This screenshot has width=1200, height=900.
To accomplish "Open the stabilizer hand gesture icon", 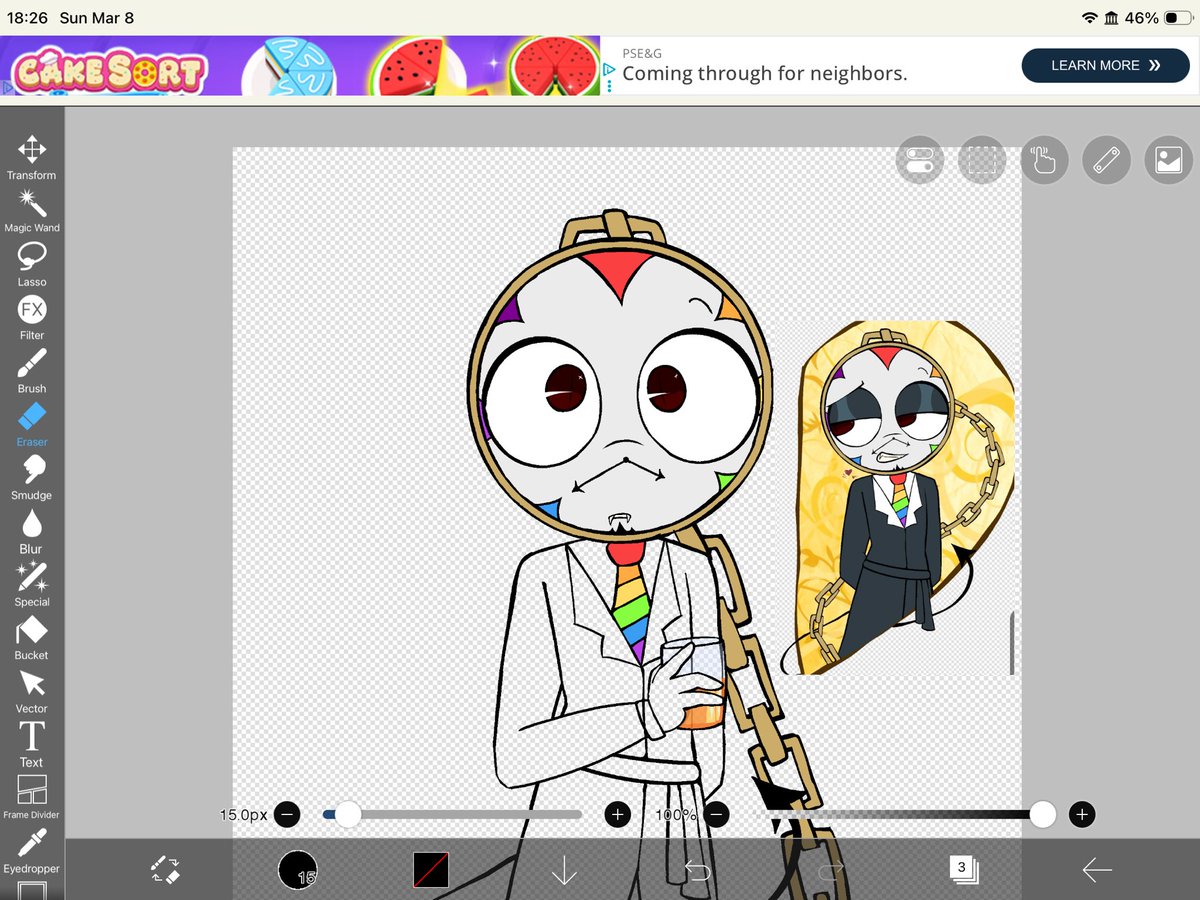I will pos(1044,160).
